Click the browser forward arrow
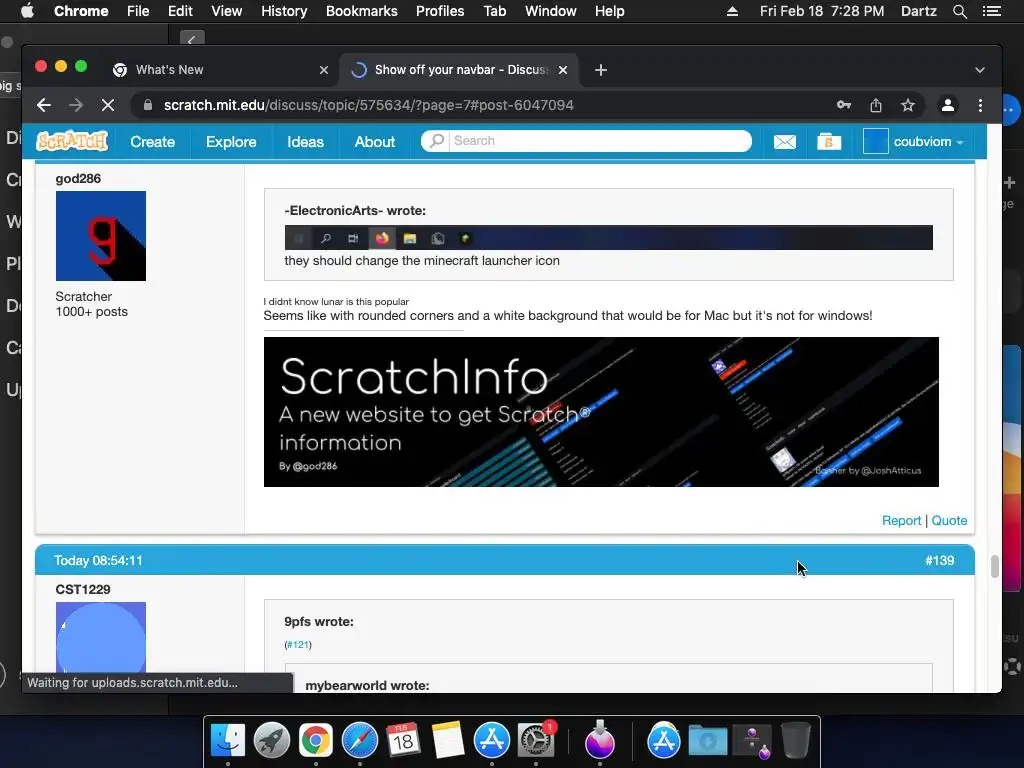 point(76,105)
